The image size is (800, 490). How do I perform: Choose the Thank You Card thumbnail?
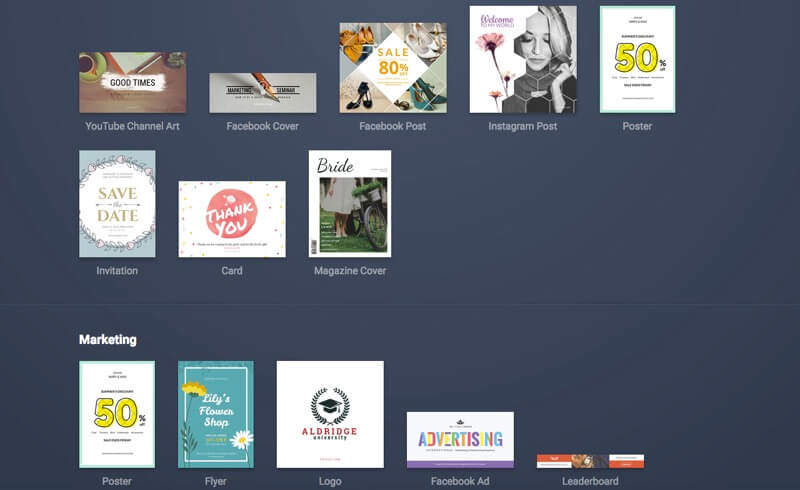click(x=232, y=219)
